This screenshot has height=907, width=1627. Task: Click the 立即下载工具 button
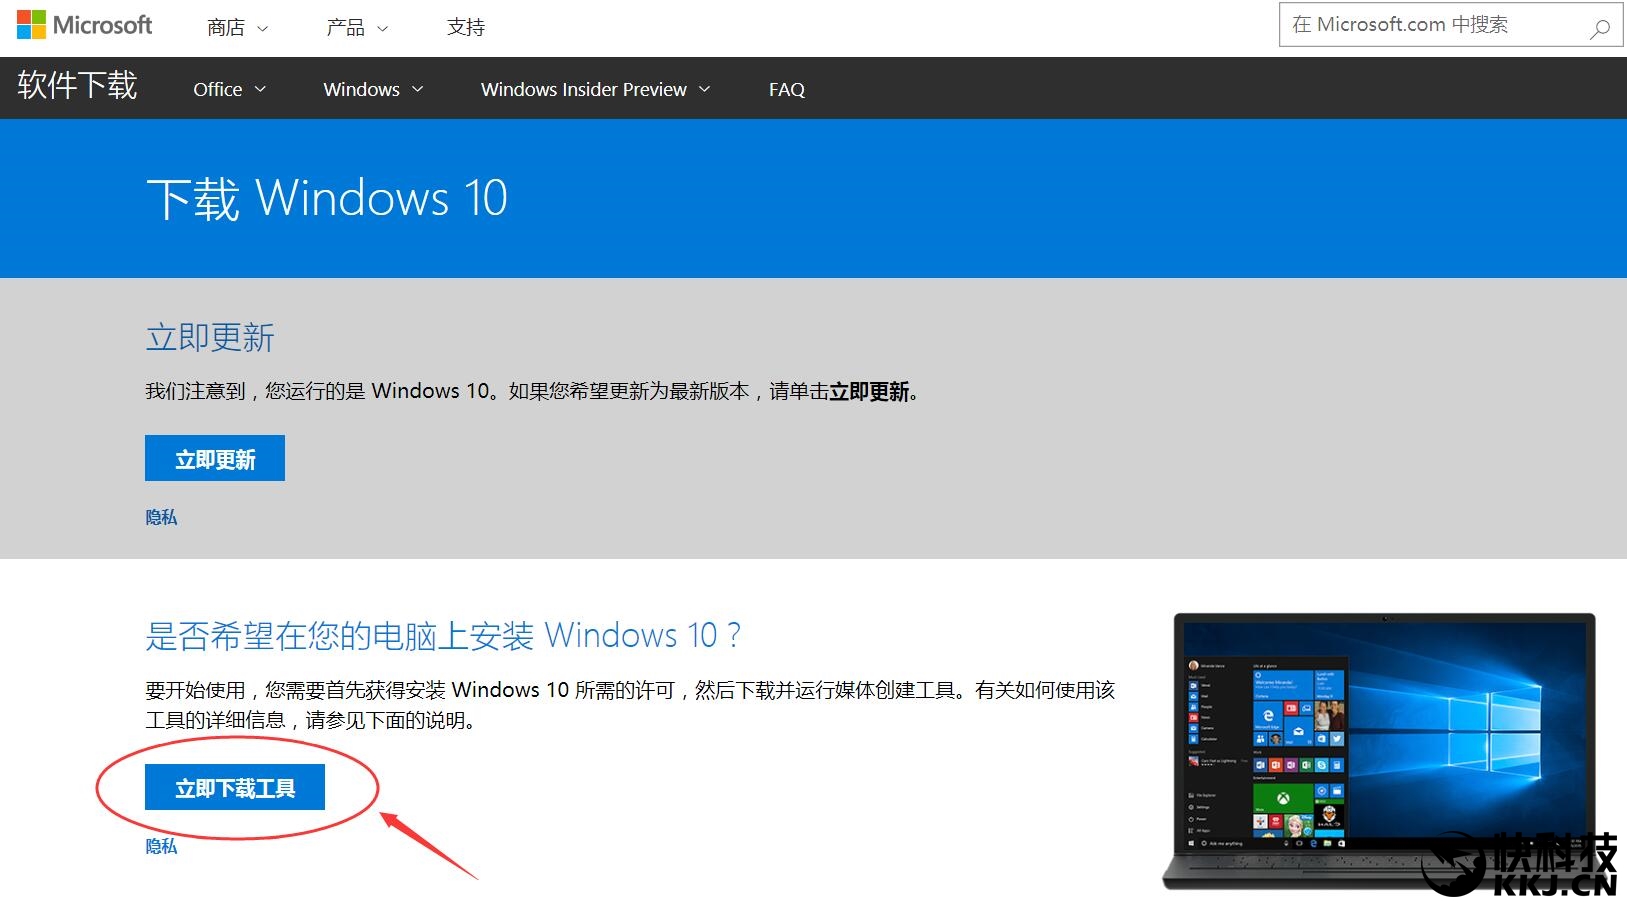pyautogui.click(x=235, y=787)
